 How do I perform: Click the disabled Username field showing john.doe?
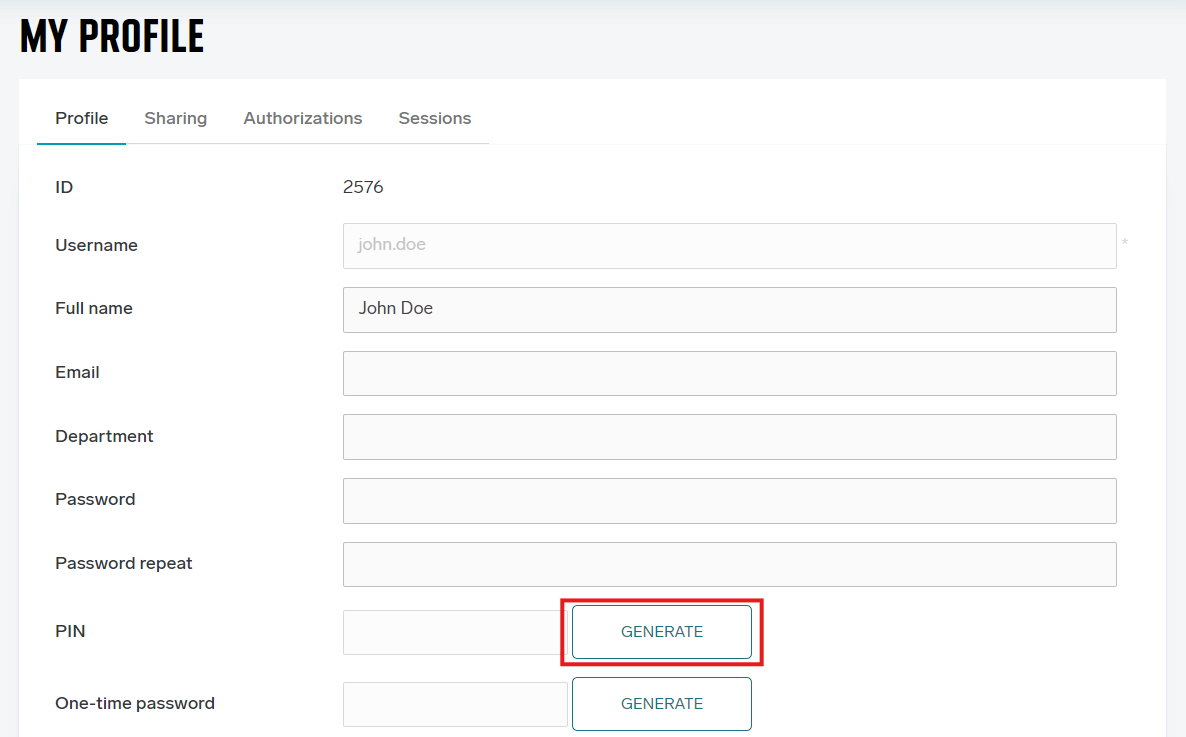pyautogui.click(x=729, y=245)
